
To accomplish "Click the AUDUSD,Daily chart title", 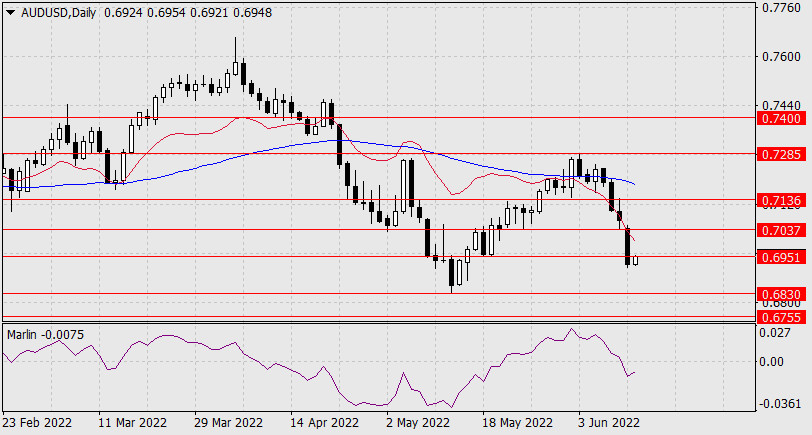I will pyautogui.click(x=59, y=13).
